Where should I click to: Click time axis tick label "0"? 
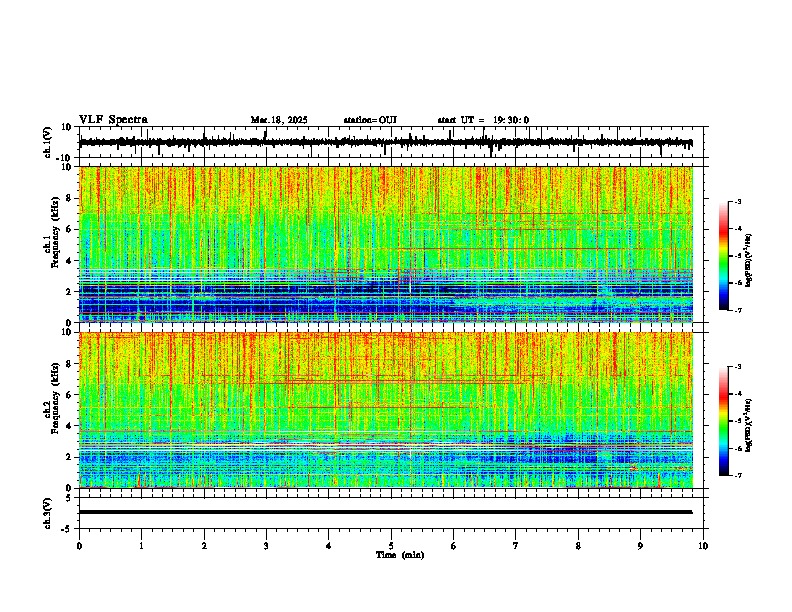79,546
